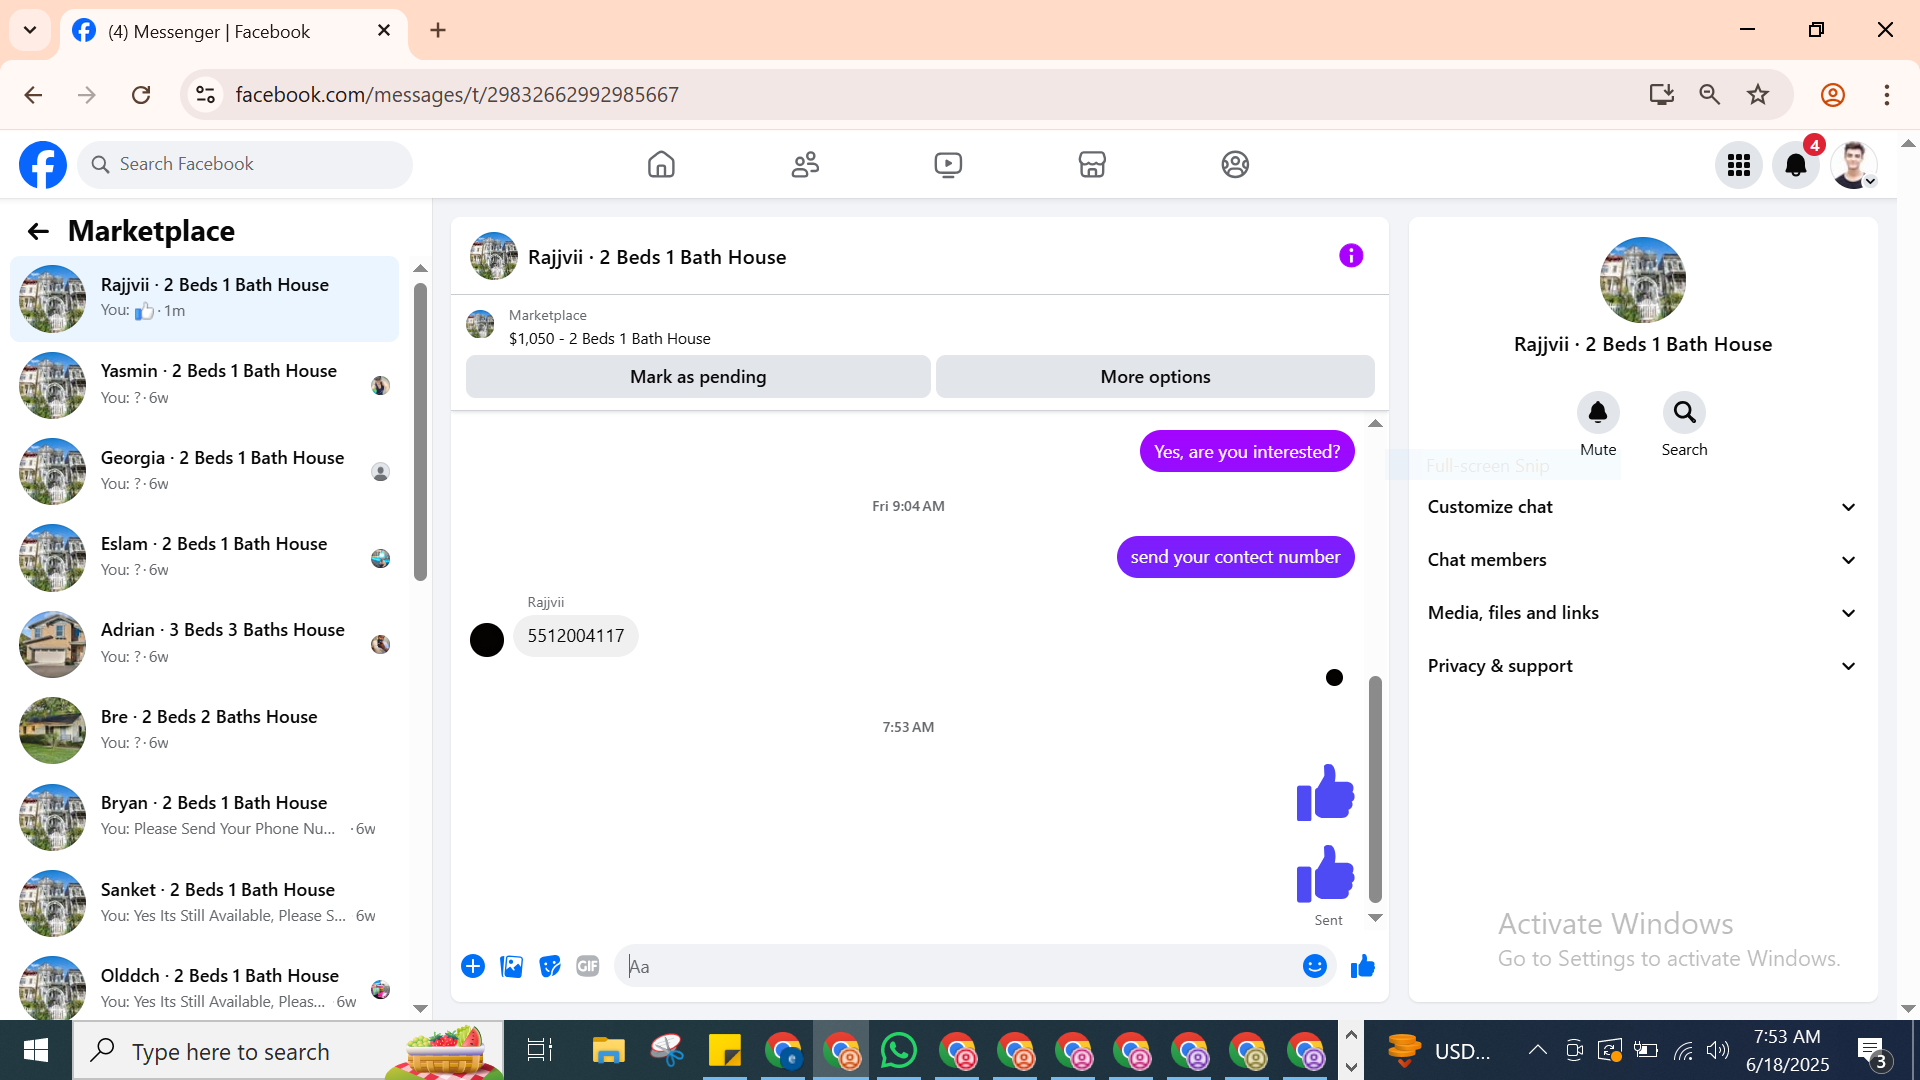Go to the Home feed icon
The image size is (1920, 1080).
tap(661, 164)
